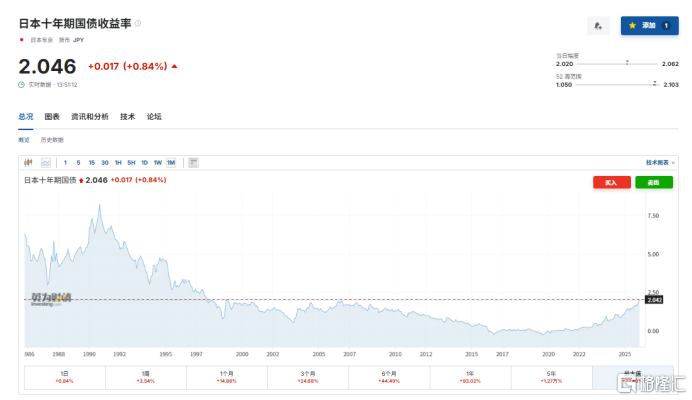
Task: Click the red 买入 button
Action: [x=612, y=182]
